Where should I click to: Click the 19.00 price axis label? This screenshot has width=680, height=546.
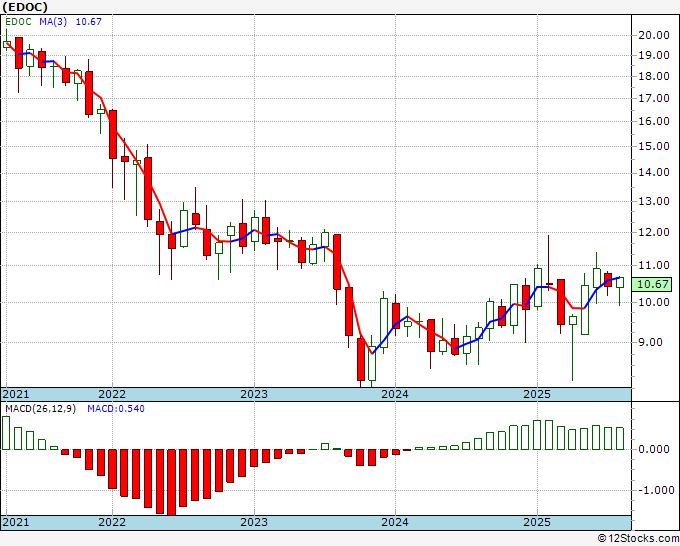tap(654, 56)
